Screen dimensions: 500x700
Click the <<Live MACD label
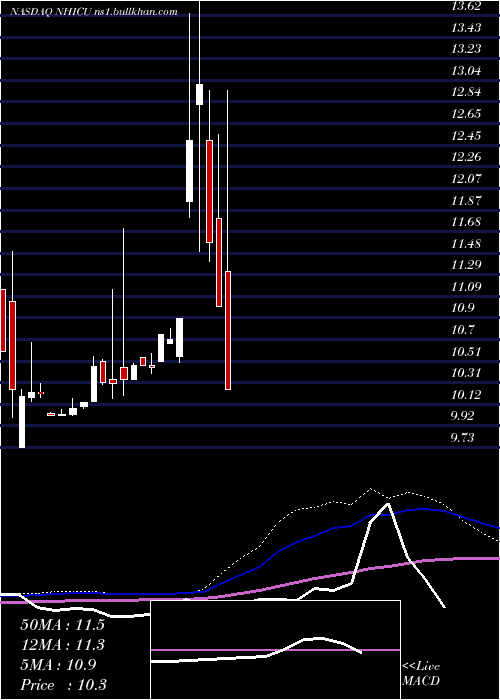coord(421,674)
